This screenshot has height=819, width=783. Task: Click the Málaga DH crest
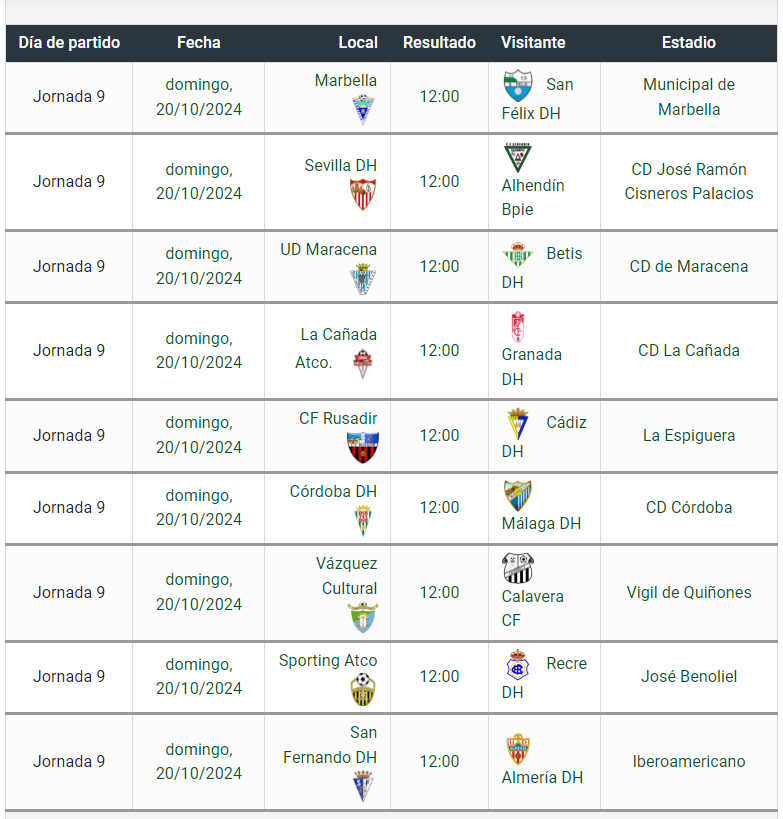point(518,496)
